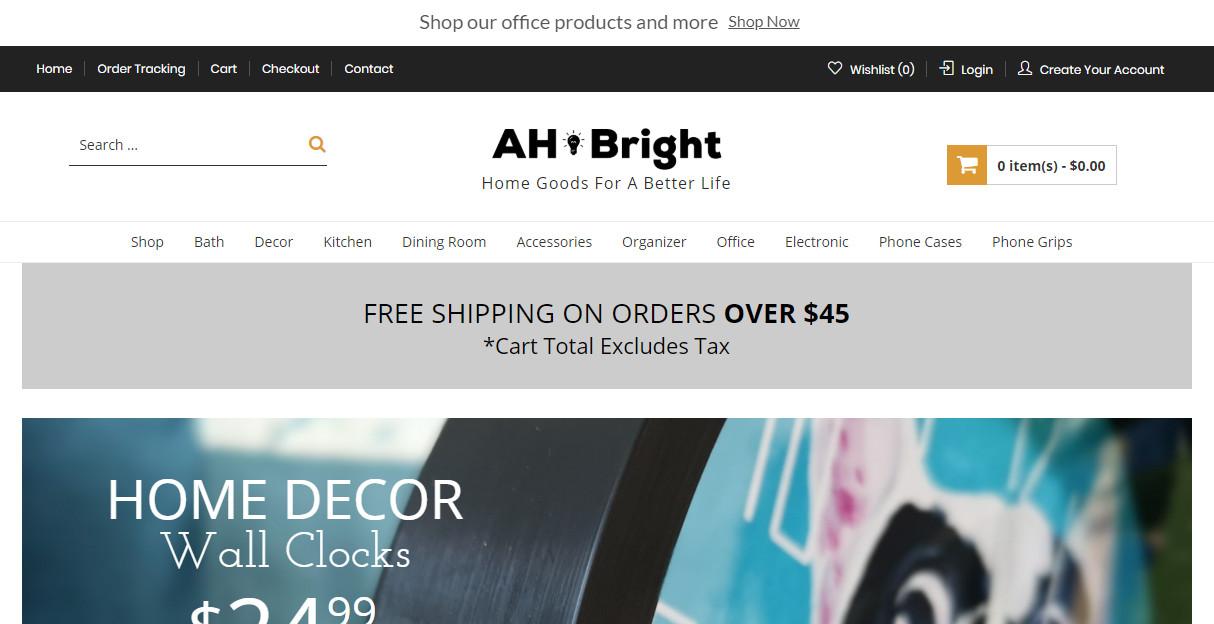Click the Bath category link
This screenshot has width=1214, height=624.
tap(209, 242)
